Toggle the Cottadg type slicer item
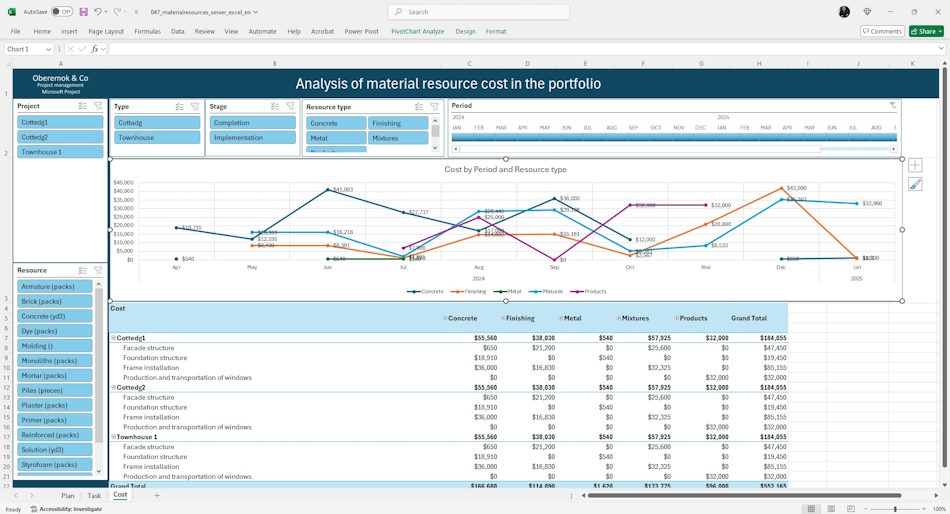This screenshot has height=514, width=950. click(x=157, y=122)
